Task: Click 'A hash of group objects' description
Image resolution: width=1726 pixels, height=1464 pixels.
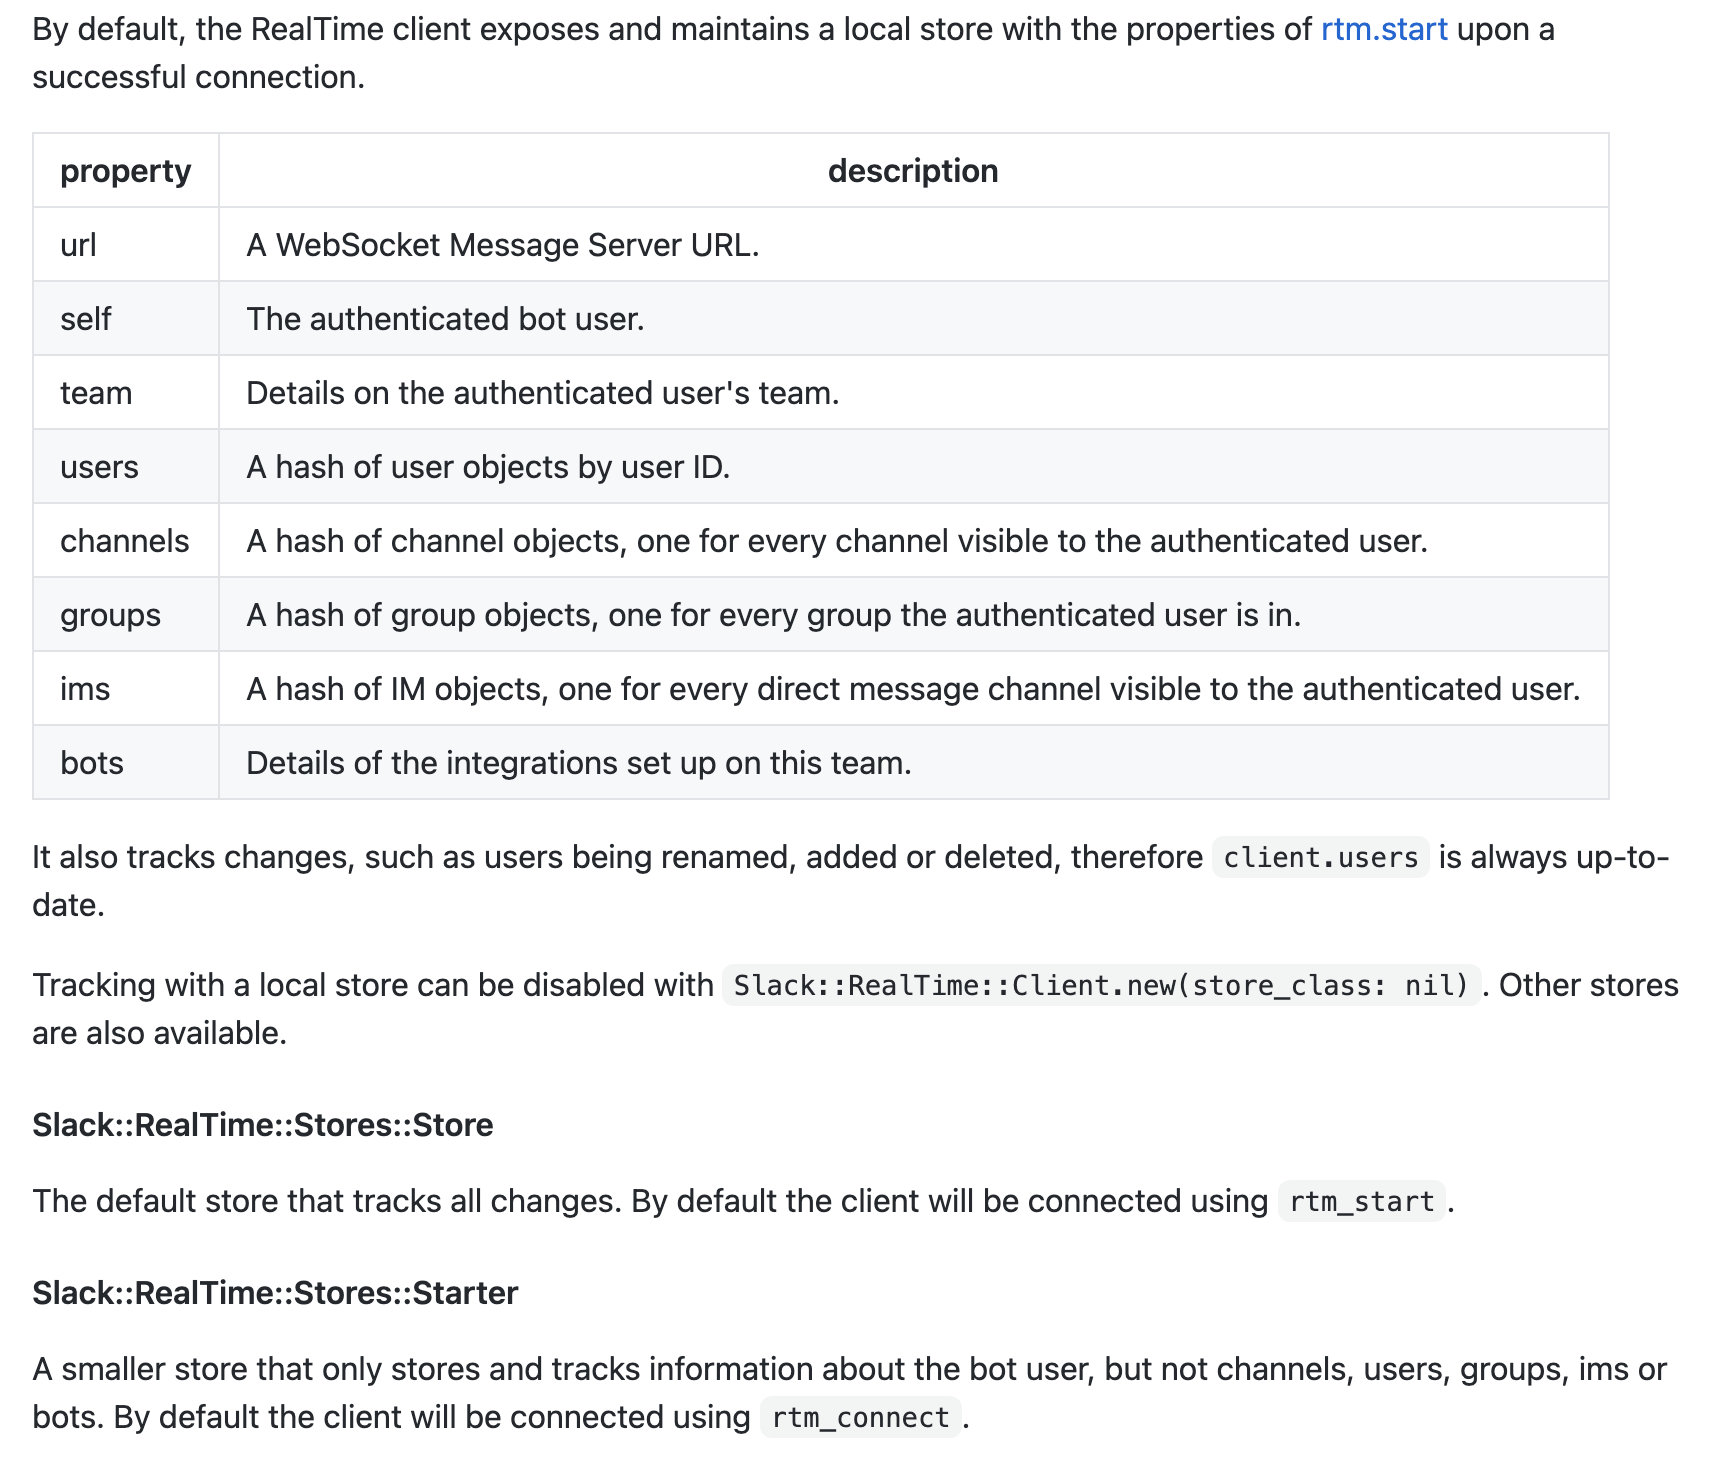Action: (x=913, y=615)
